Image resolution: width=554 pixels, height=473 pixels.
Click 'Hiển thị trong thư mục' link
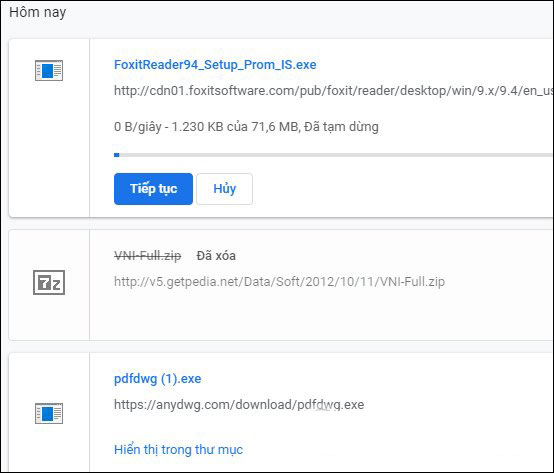178,449
